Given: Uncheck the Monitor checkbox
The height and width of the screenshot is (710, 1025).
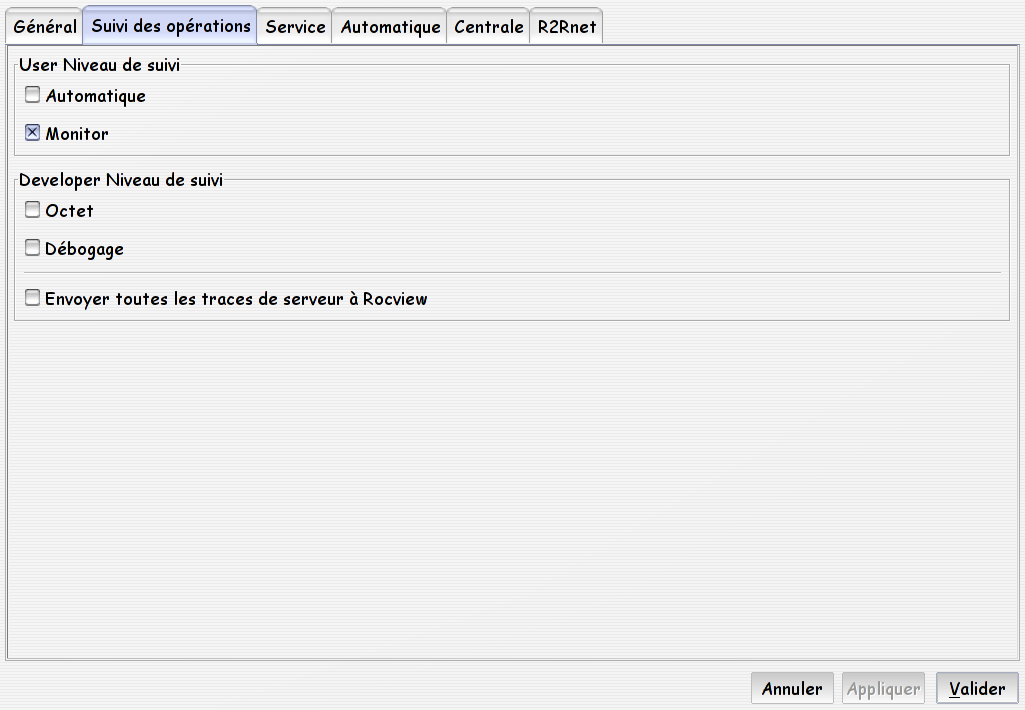Looking at the screenshot, I should (x=32, y=133).
